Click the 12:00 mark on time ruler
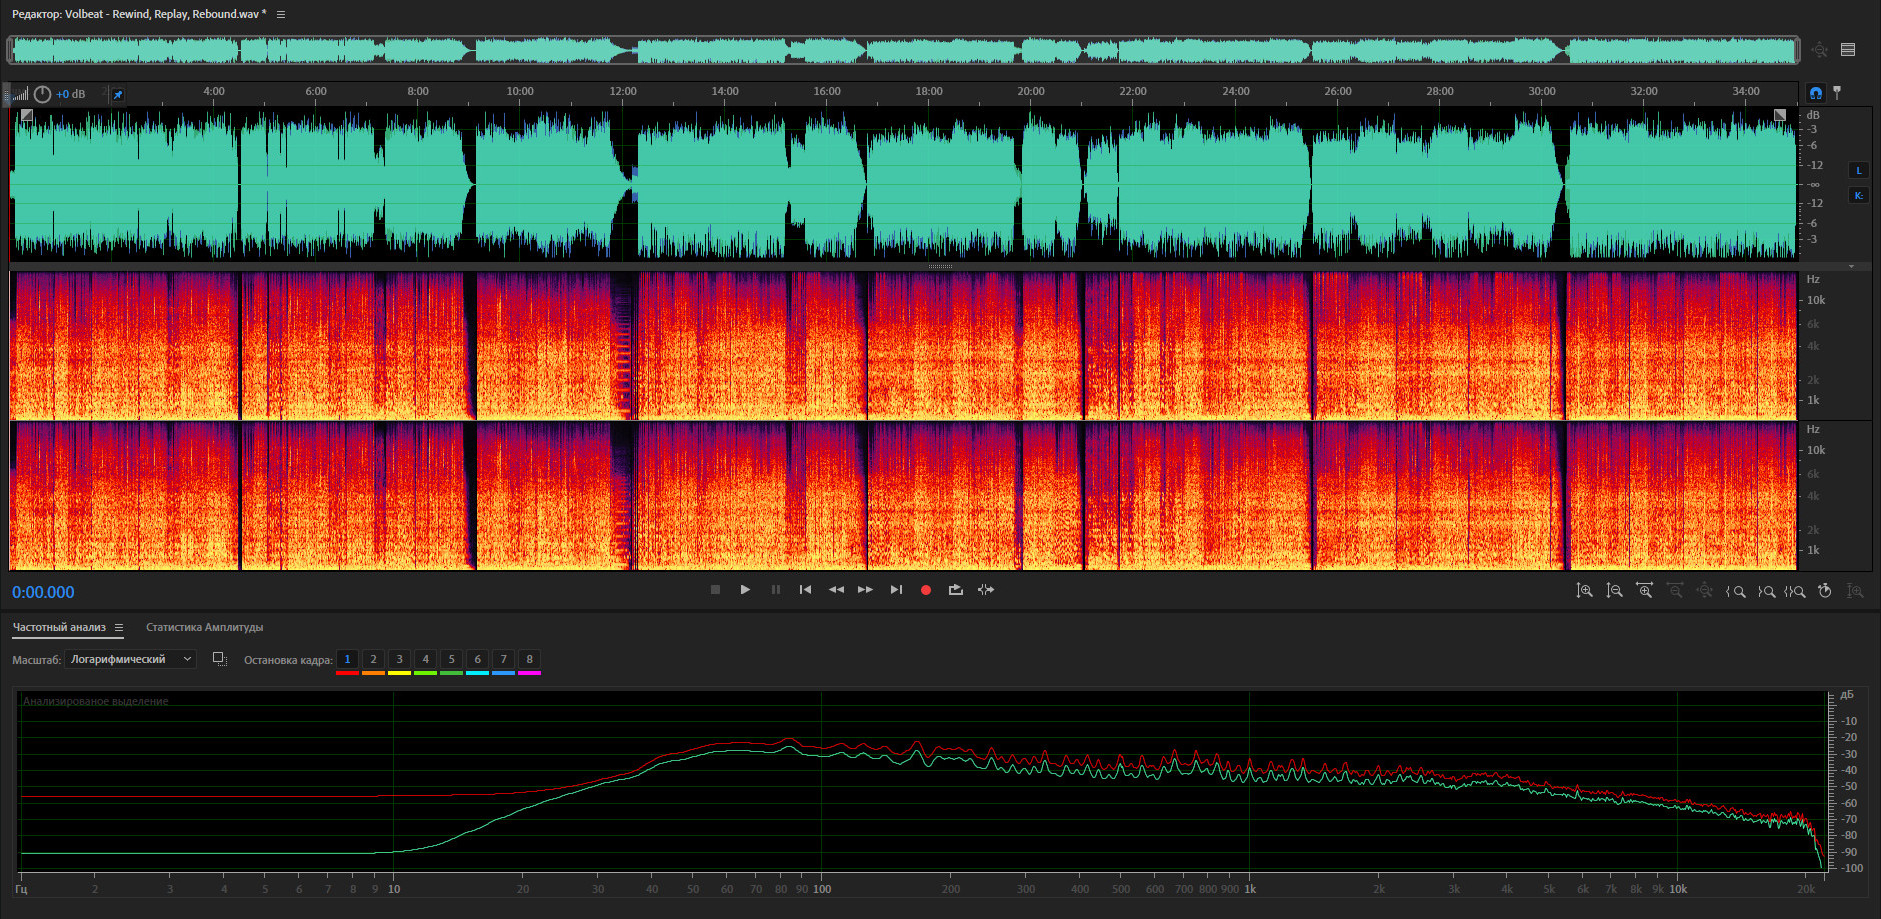1881x919 pixels. 622,91
